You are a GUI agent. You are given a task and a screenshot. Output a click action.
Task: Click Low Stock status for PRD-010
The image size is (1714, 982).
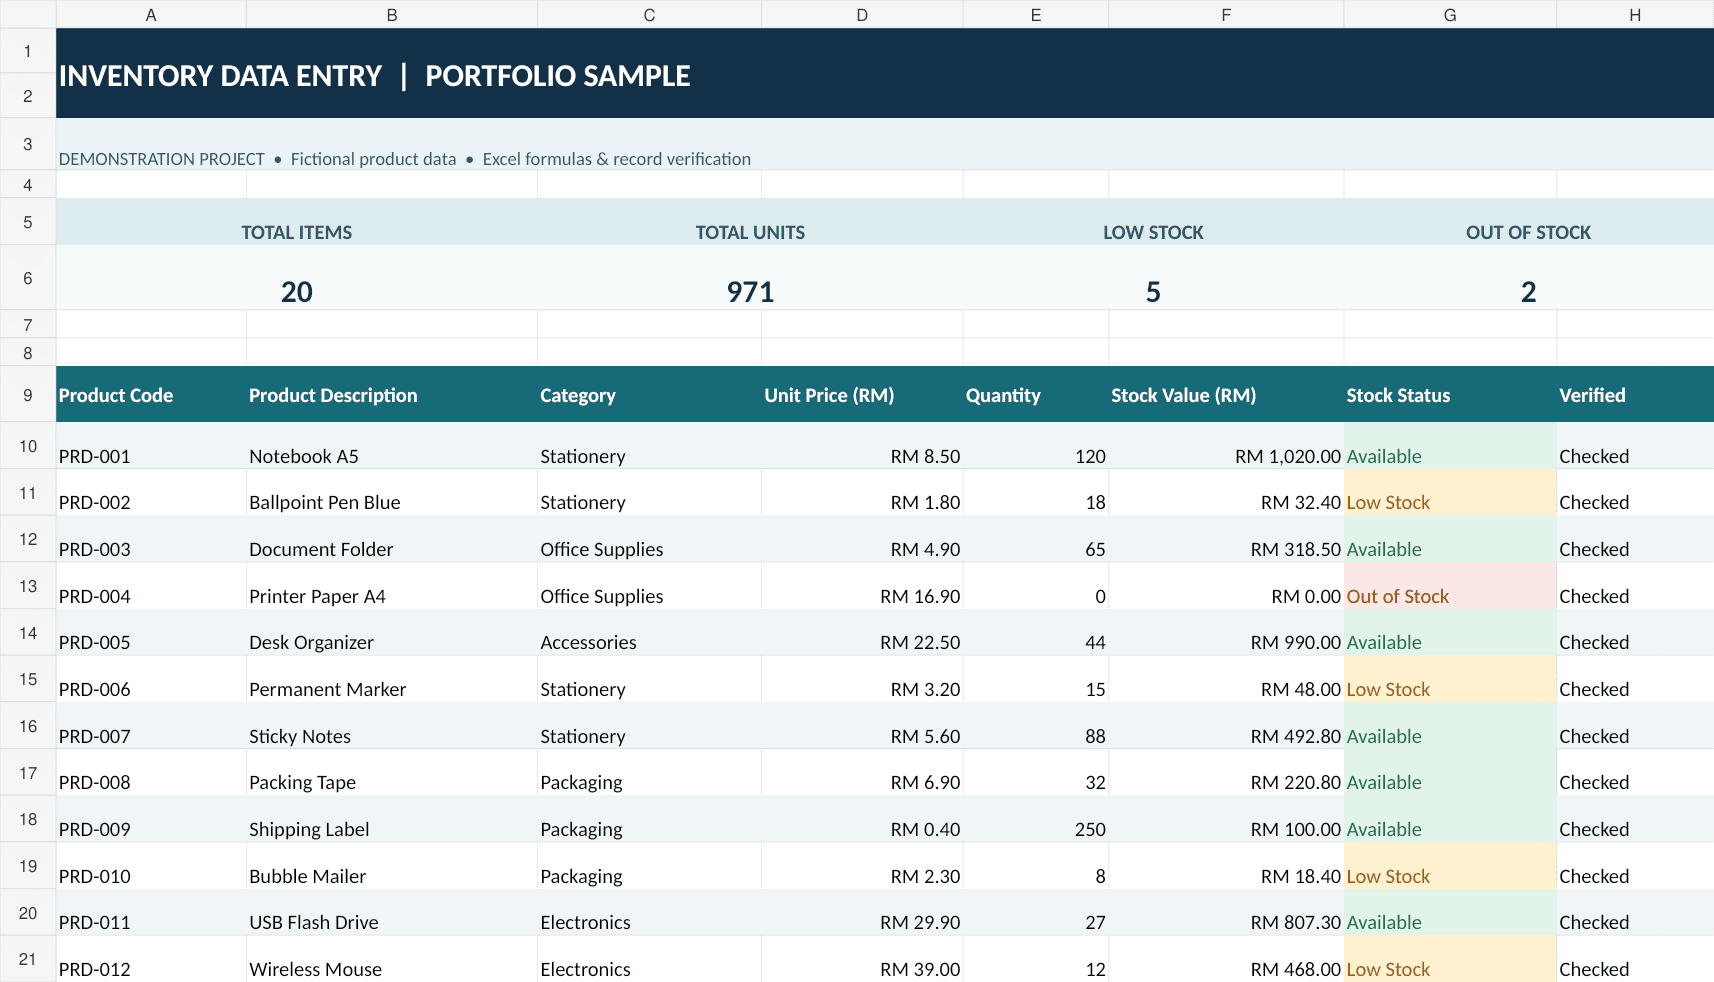tap(1450, 866)
